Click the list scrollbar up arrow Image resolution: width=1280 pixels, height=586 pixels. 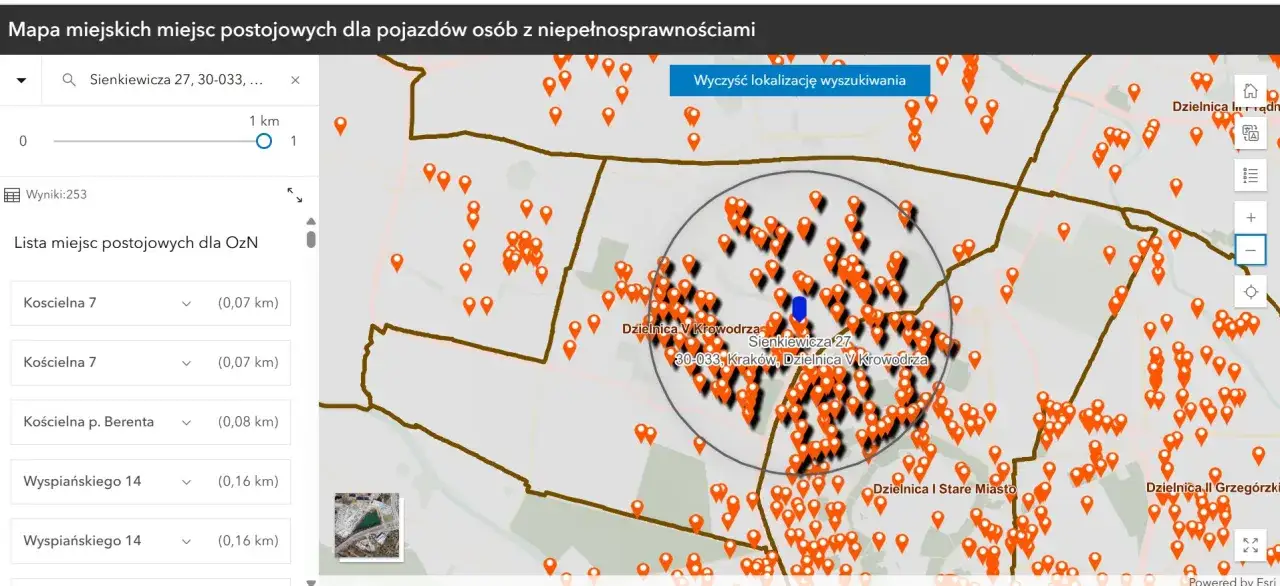click(x=311, y=221)
